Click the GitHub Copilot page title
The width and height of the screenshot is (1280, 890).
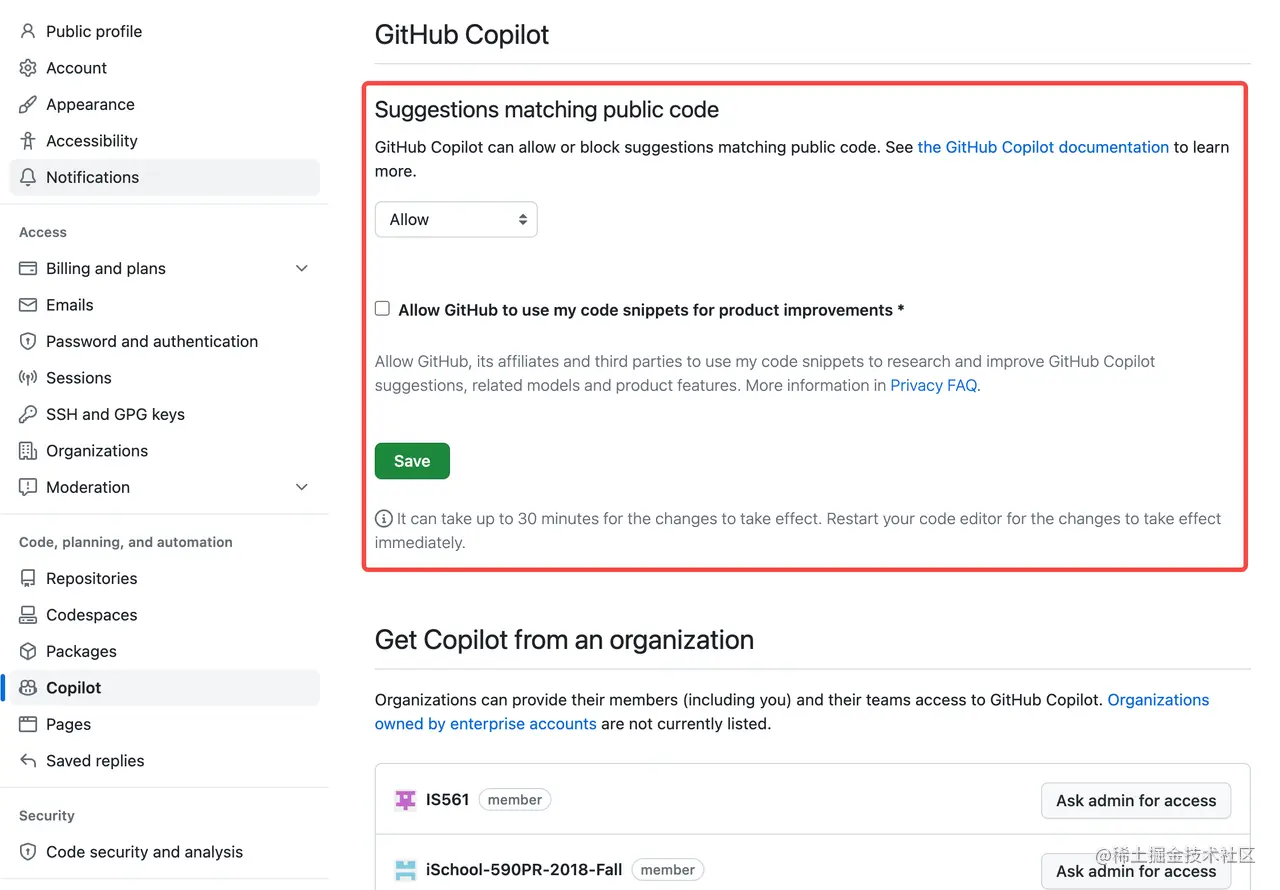462,35
